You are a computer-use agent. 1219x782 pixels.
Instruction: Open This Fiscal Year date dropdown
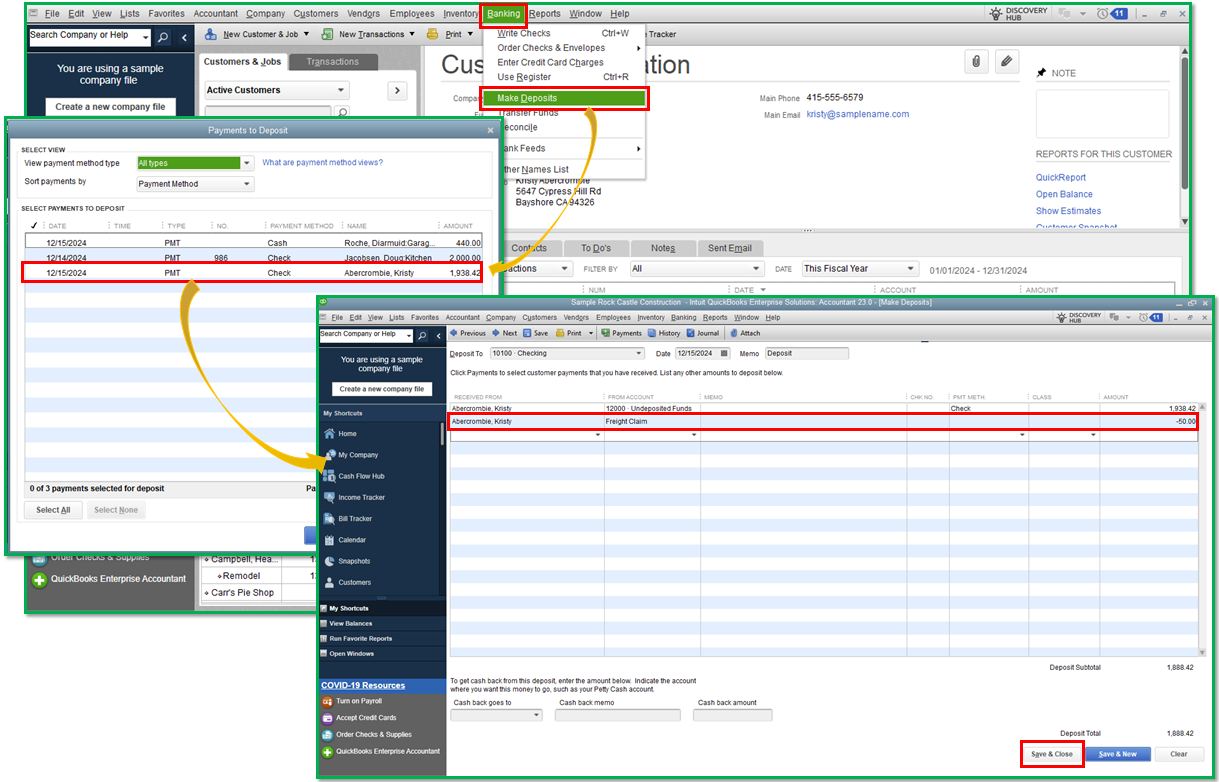click(910, 269)
